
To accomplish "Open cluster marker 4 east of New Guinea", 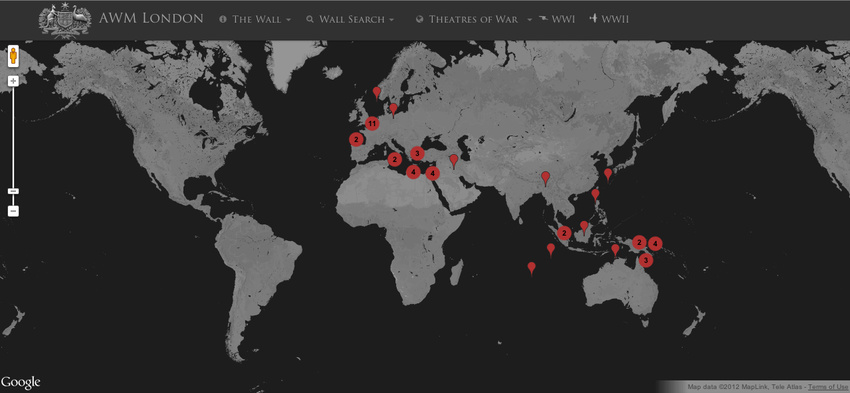I will click(655, 244).
